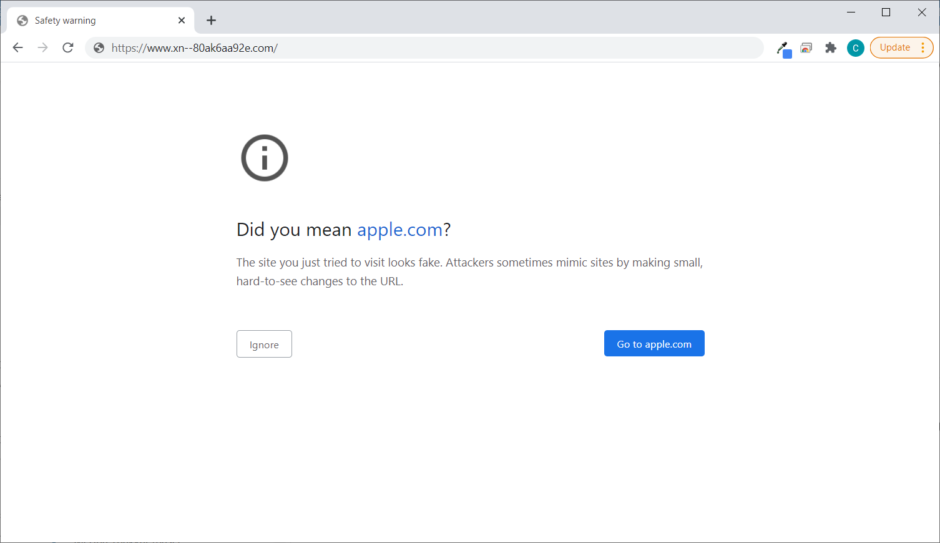Open the color picker eyedropper extension
Image resolution: width=940 pixels, height=543 pixels.
(784, 48)
